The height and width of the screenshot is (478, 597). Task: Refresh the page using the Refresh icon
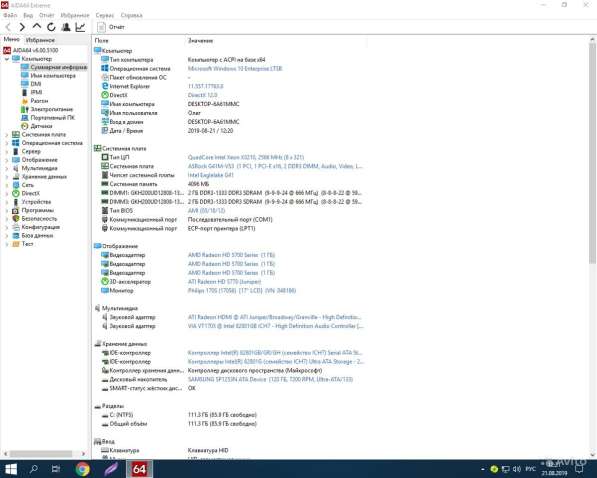tap(51, 27)
